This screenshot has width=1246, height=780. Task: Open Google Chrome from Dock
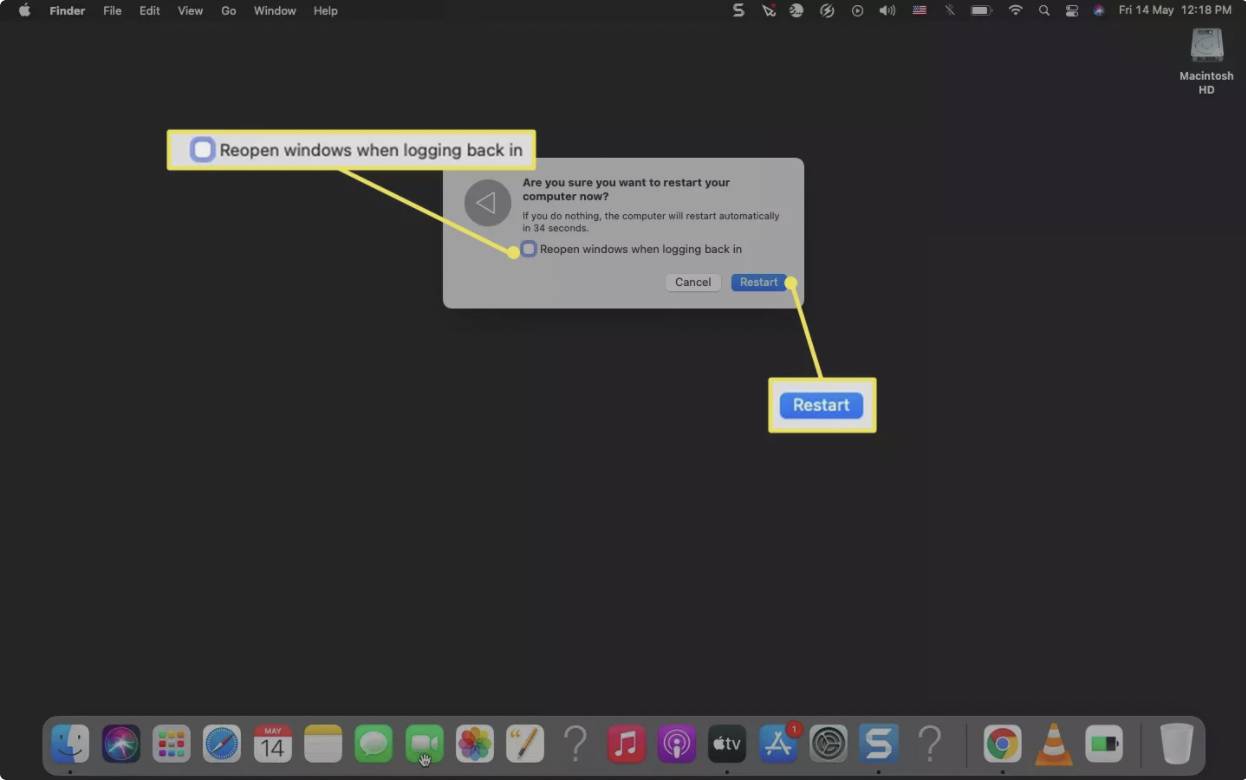(x=1002, y=744)
